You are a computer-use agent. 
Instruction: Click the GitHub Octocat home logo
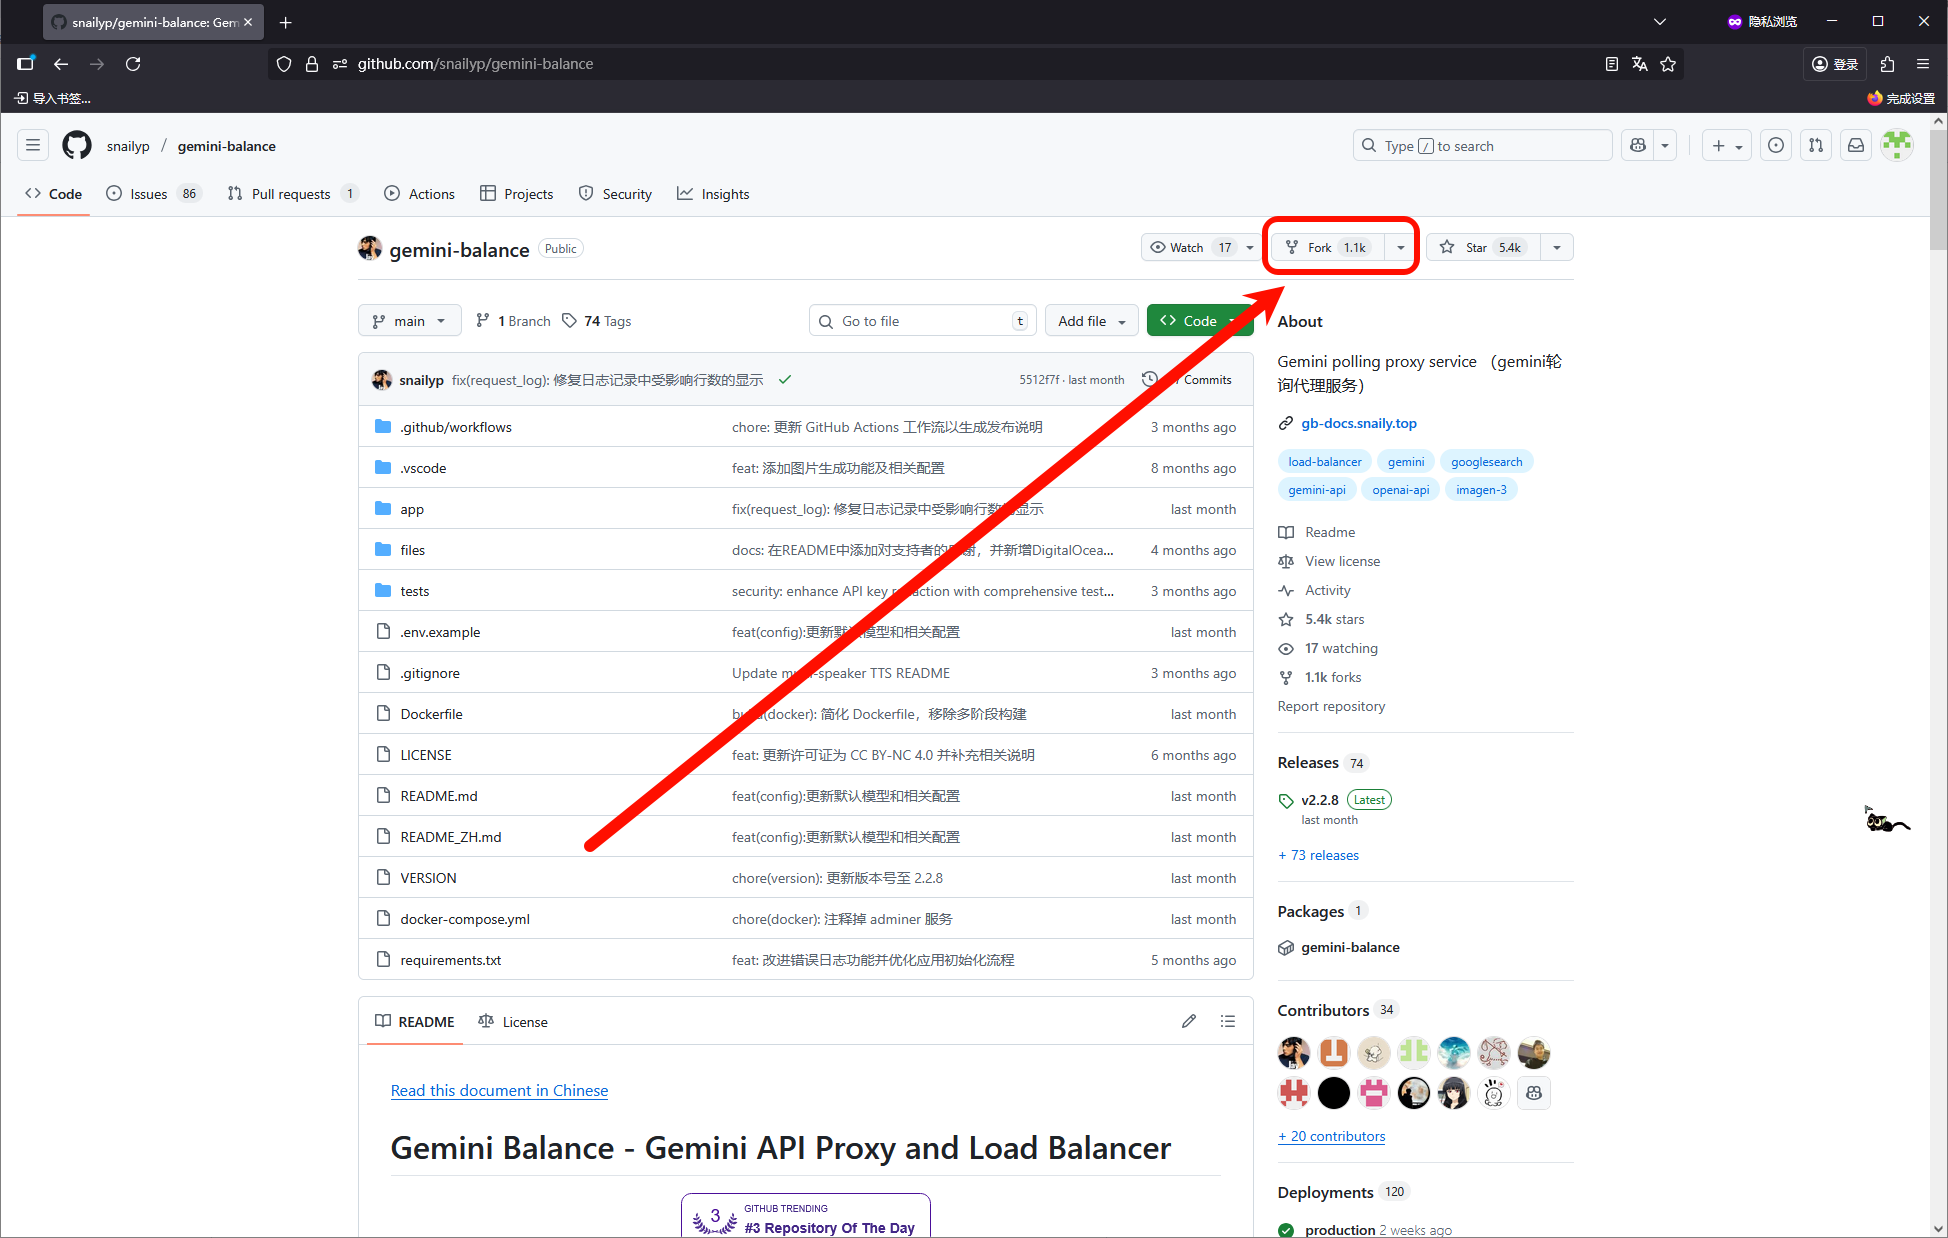coord(77,146)
